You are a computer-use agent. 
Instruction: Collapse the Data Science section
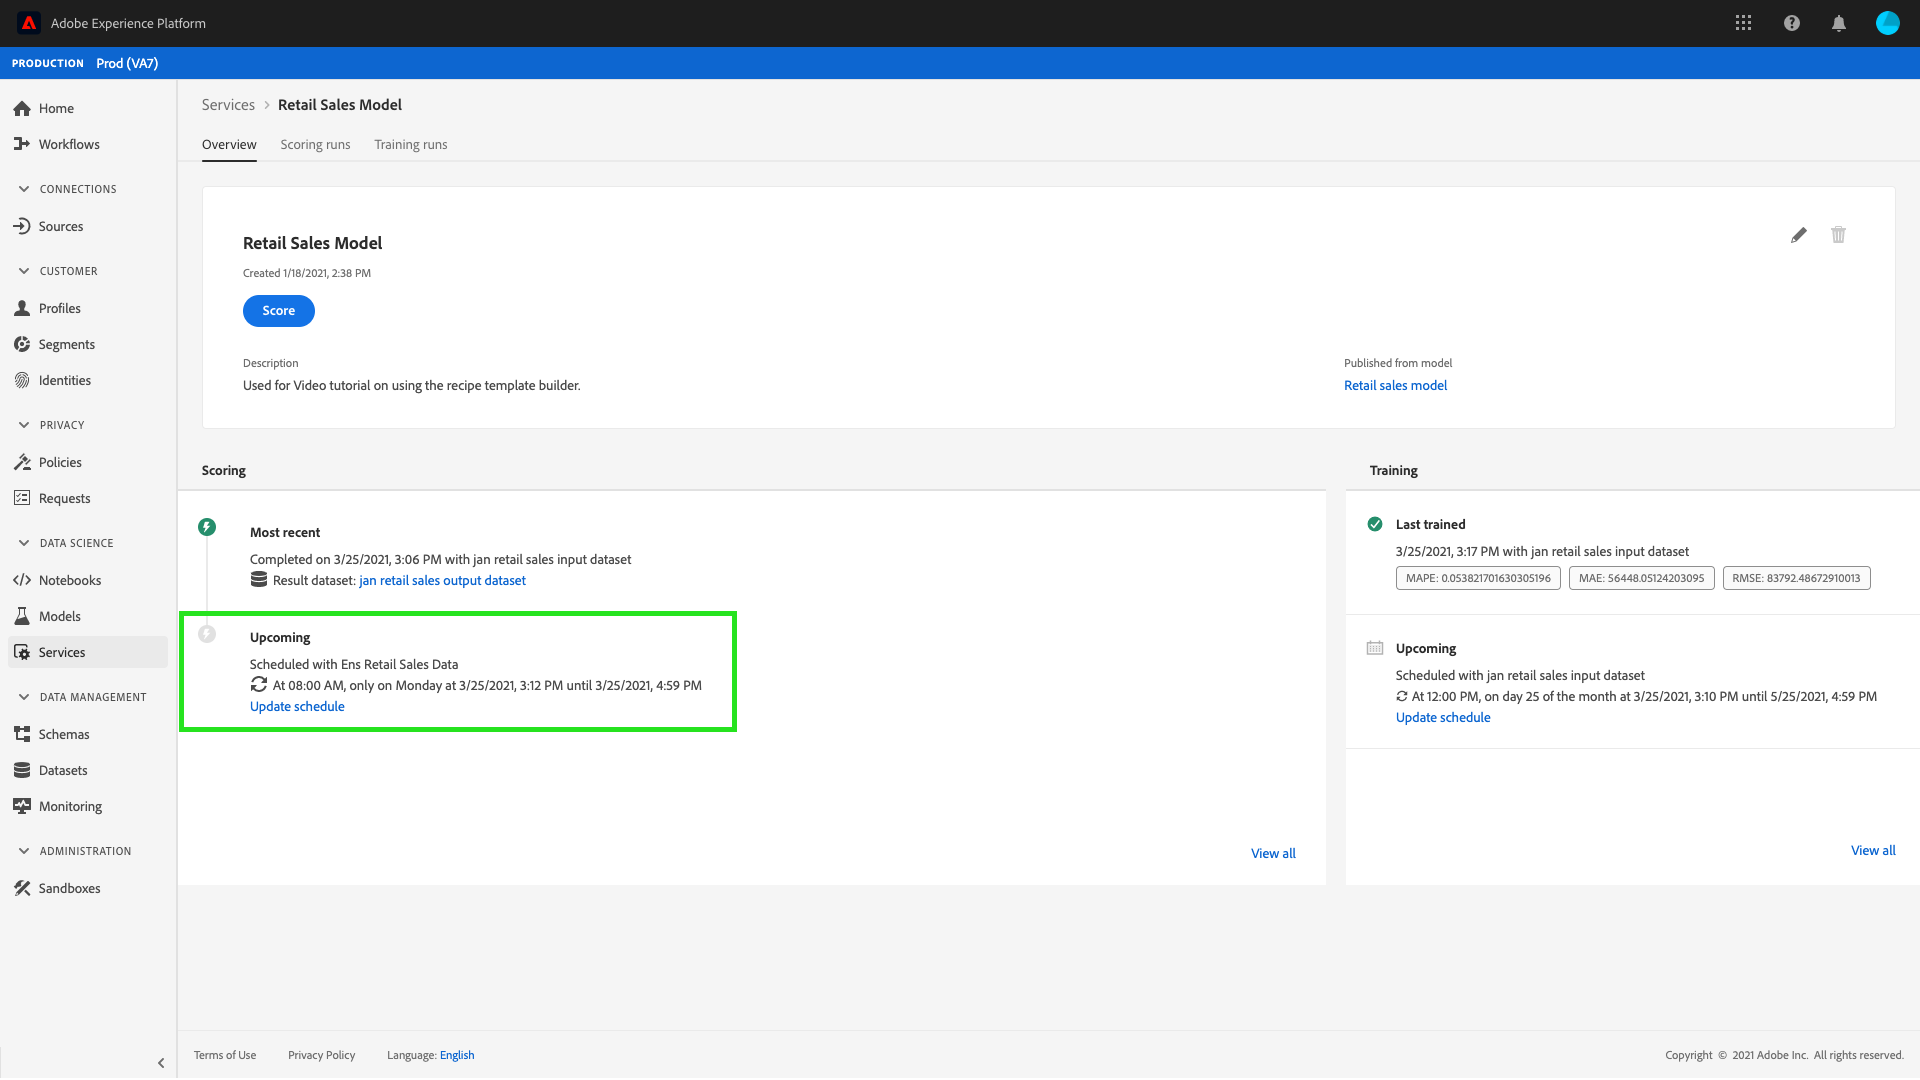pos(24,543)
